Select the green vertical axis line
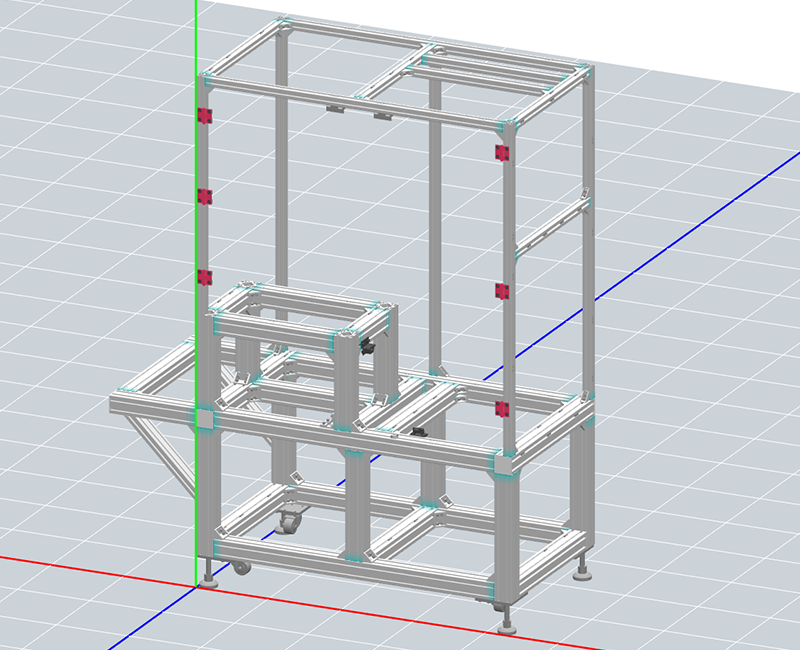The image size is (800, 650). 197,50
